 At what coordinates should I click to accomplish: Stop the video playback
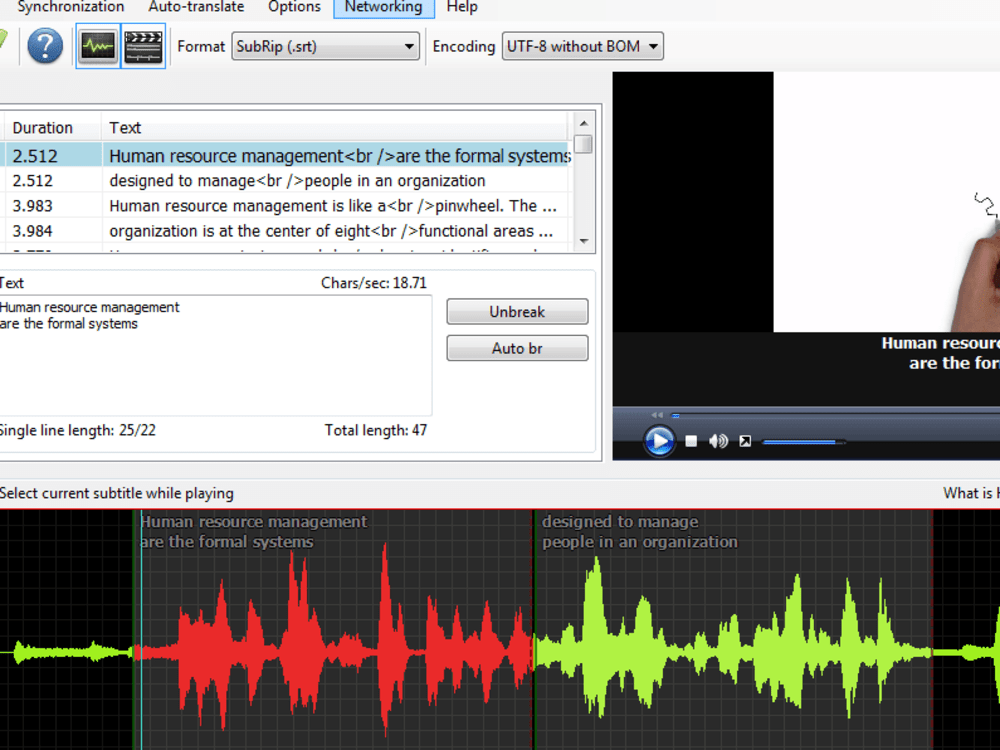tap(691, 441)
